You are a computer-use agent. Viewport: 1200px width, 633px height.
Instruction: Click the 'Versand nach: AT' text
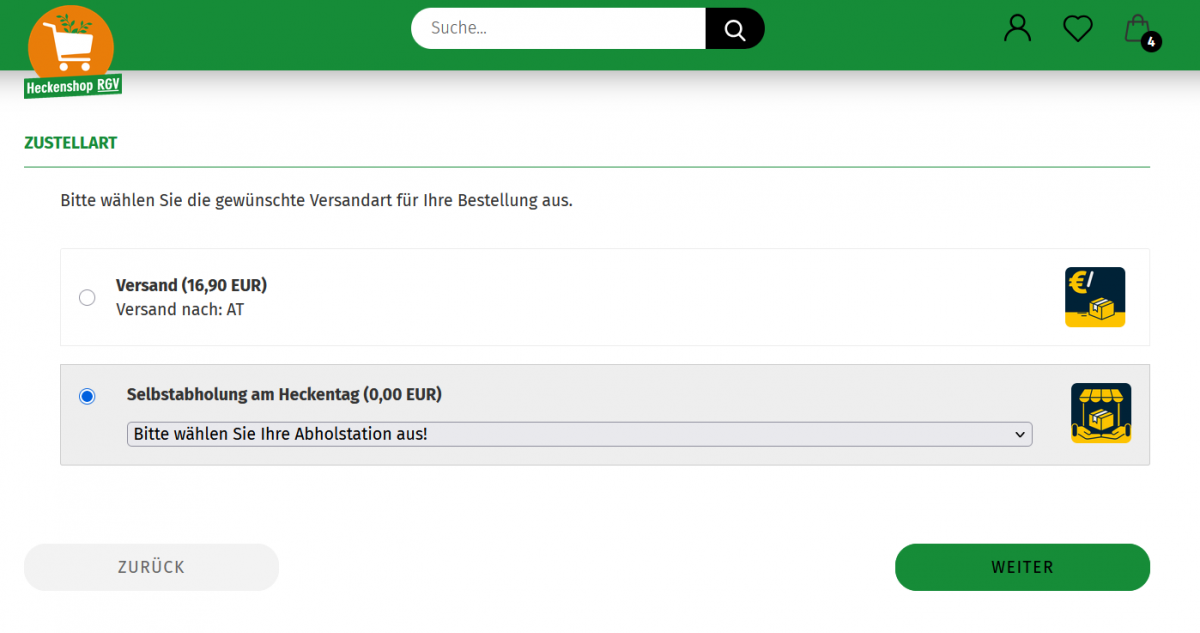pyautogui.click(x=180, y=309)
